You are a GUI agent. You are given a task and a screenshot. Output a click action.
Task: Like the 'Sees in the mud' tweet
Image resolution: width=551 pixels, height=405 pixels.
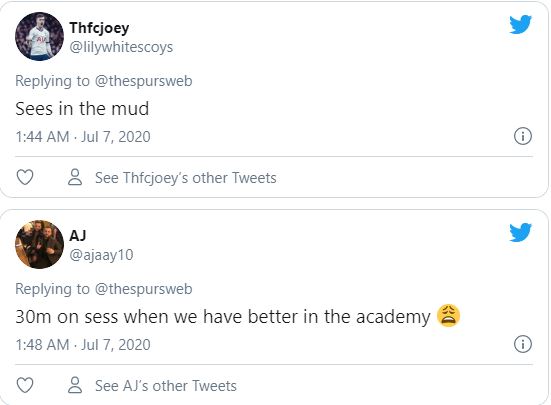(x=25, y=177)
